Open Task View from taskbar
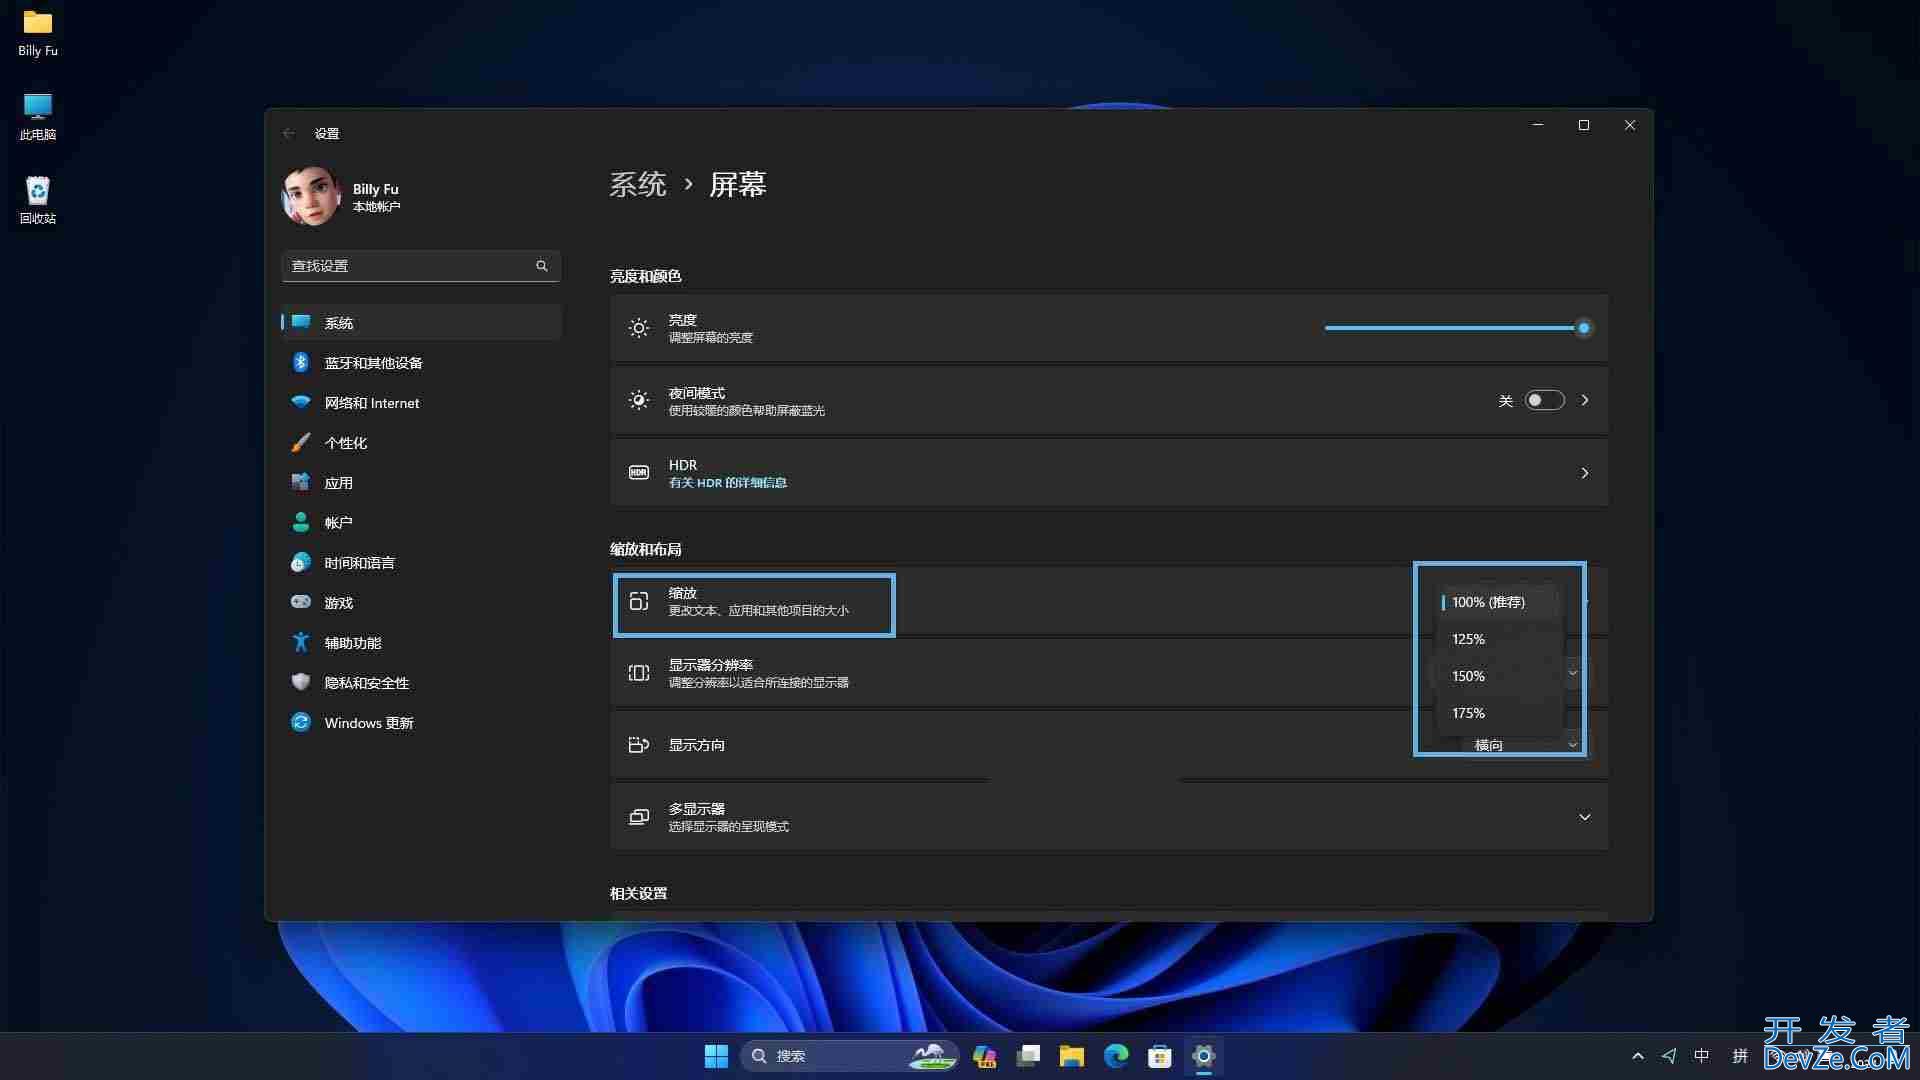Viewport: 1920px width, 1080px height. [1028, 1056]
